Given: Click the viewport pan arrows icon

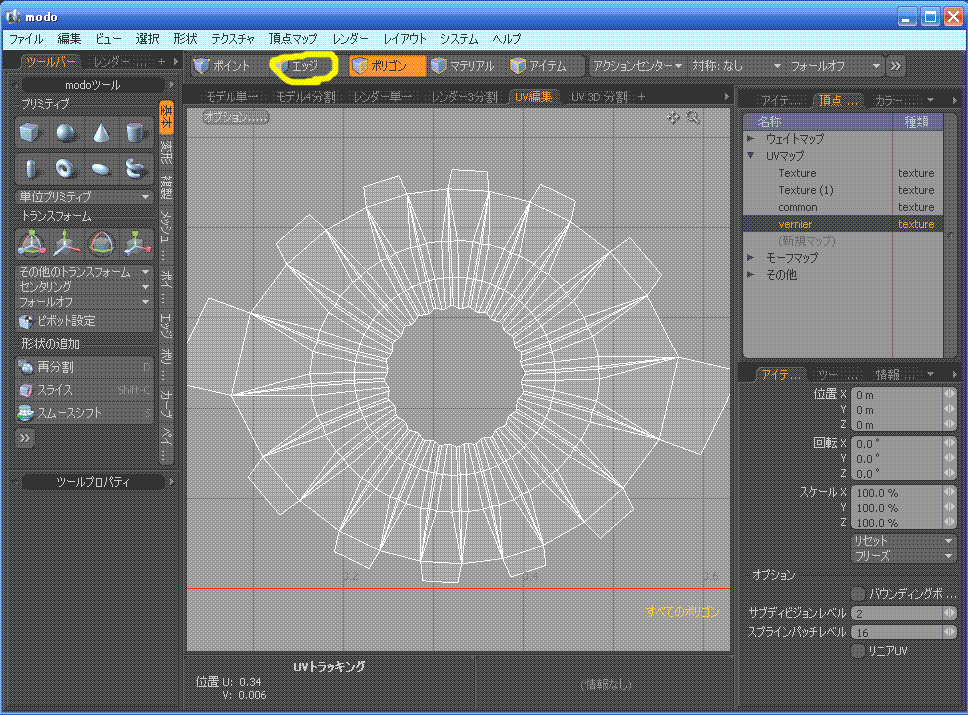Looking at the screenshot, I should 674,118.
